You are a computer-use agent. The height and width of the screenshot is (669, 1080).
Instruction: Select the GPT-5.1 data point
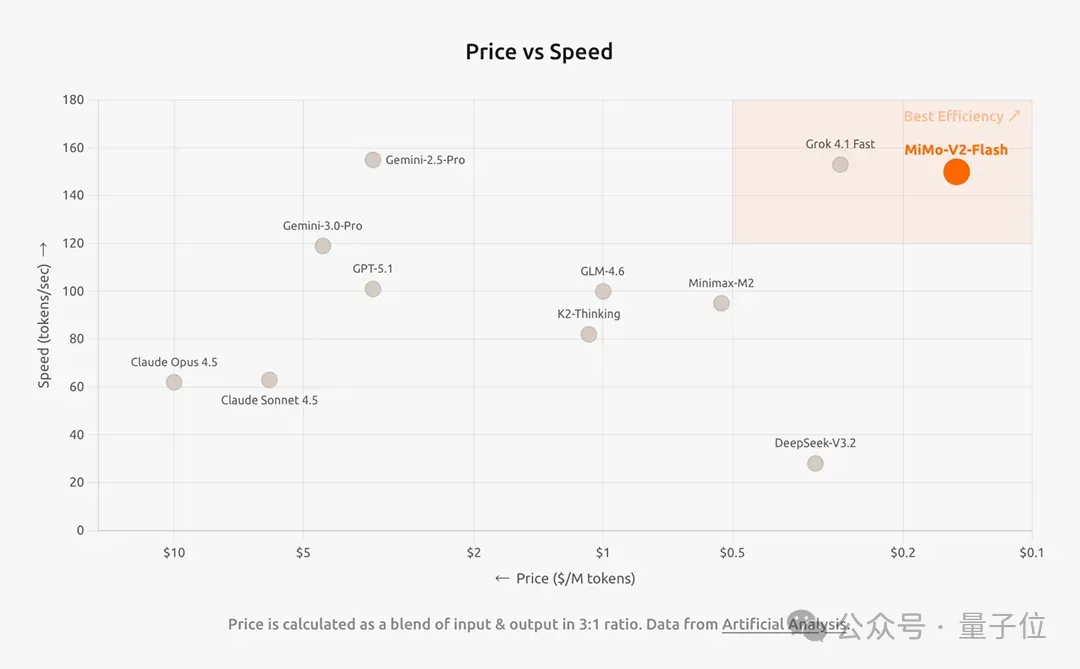(x=373, y=289)
